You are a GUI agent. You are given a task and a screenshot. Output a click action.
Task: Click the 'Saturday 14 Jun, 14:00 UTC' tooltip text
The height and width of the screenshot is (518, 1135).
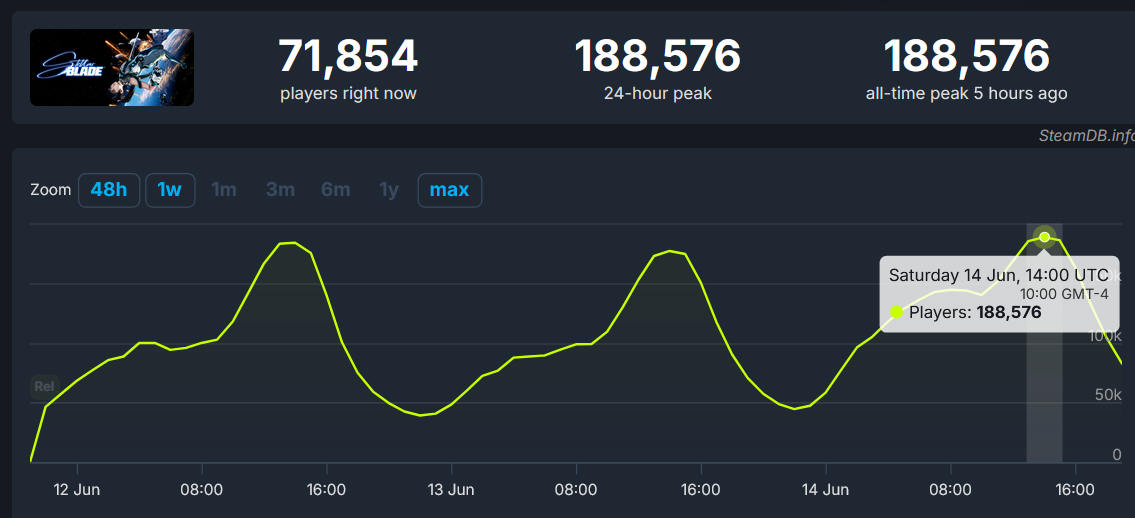click(x=998, y=275)
